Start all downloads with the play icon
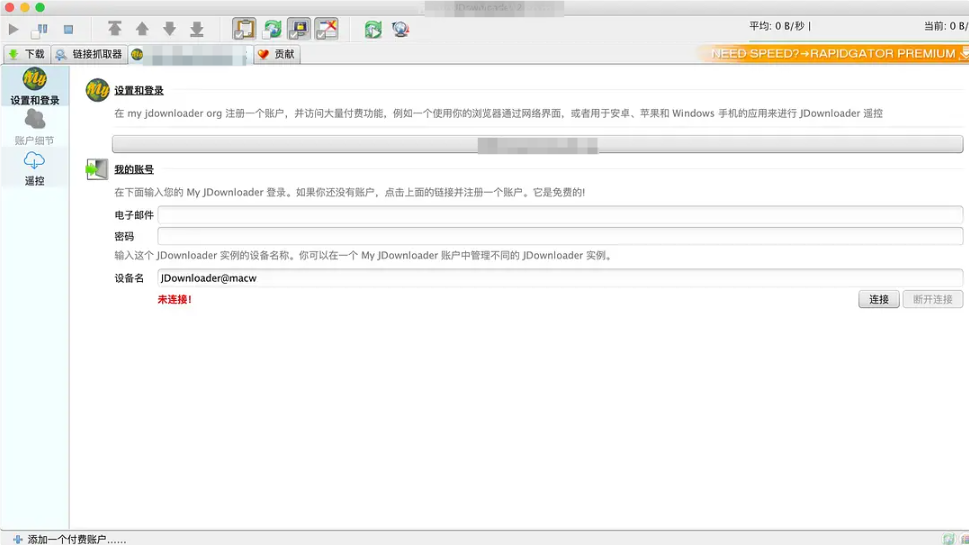Screen dimensions: 969x545 coord(14,29)
